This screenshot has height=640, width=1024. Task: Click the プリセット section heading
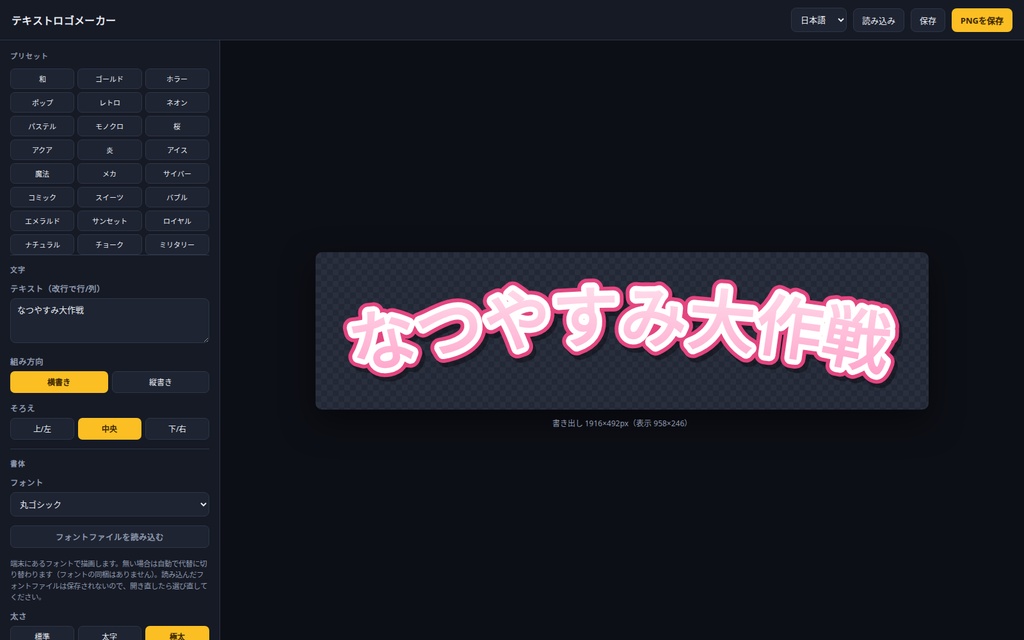(29, 56)
